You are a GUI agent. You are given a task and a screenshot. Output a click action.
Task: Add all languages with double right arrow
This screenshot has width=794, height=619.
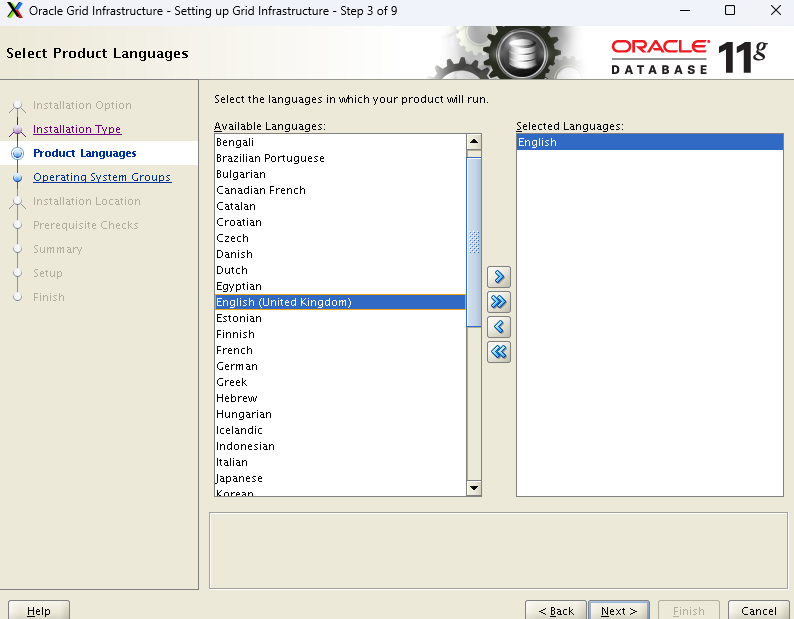click(498, 302)
